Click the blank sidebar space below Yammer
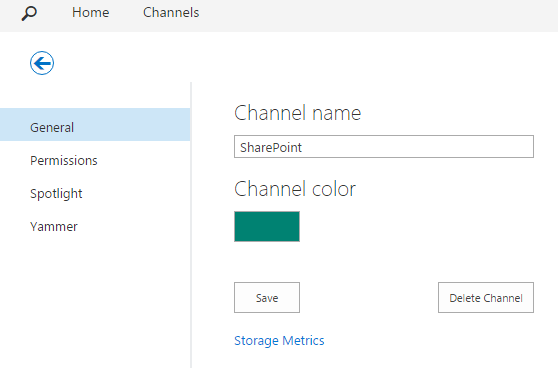 pos(95,303)
